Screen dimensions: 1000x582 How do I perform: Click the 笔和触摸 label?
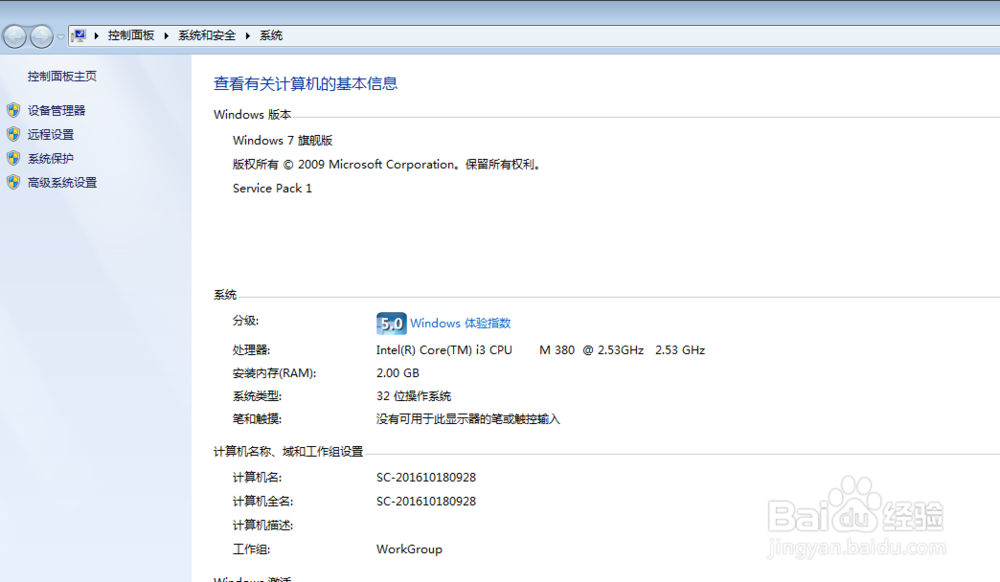[x=257, y=419]
